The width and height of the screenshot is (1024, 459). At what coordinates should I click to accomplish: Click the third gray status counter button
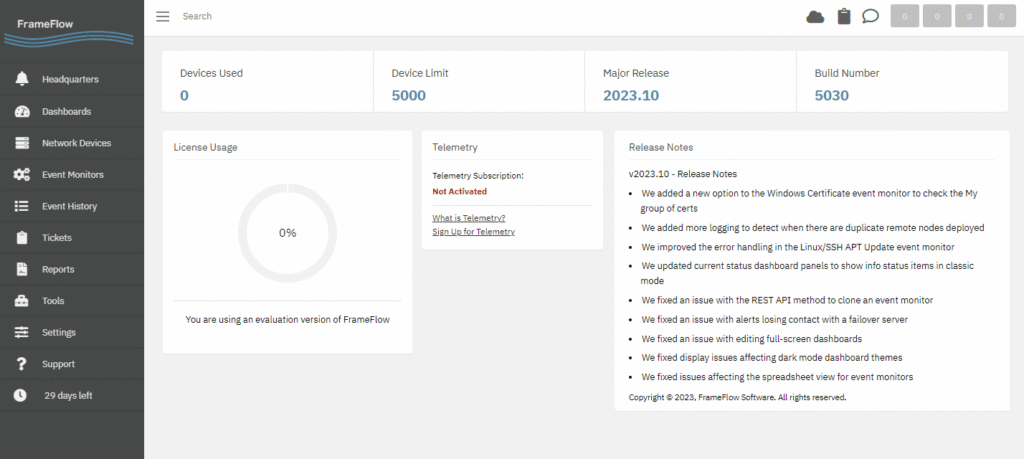pos(969,16)
